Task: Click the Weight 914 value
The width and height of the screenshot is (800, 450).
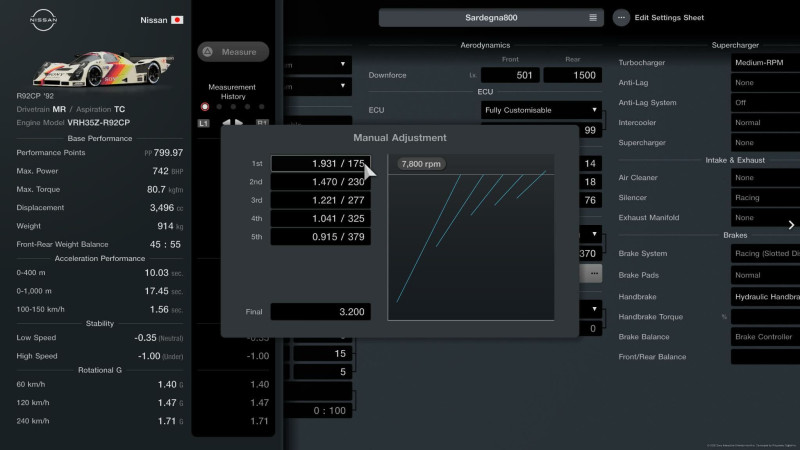Action: point(165,226)
